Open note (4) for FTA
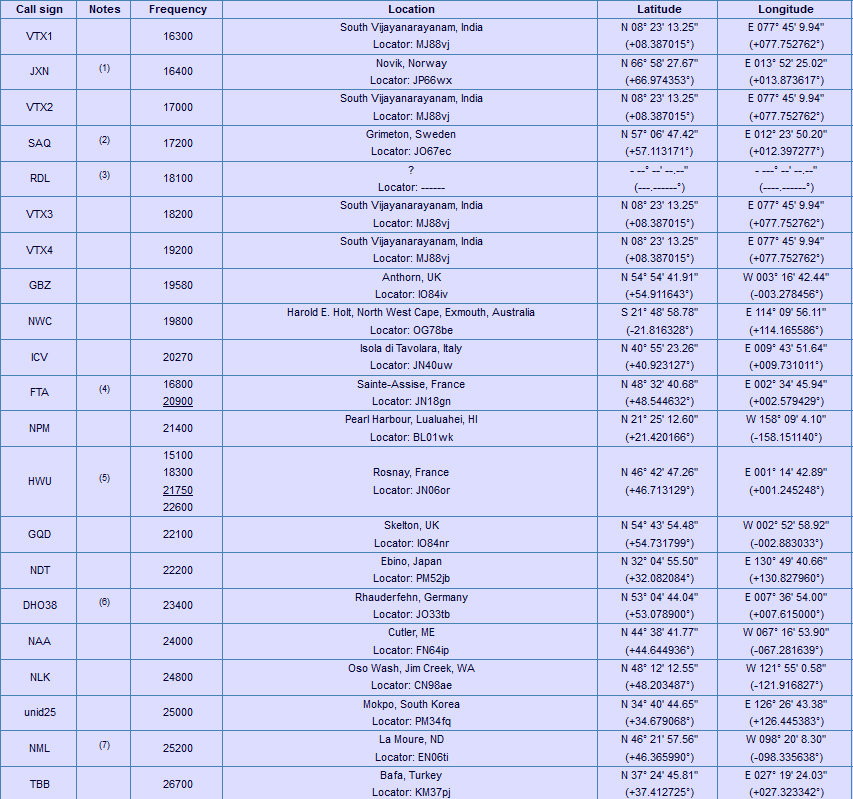The image size is (853, 799). (104, 389)
